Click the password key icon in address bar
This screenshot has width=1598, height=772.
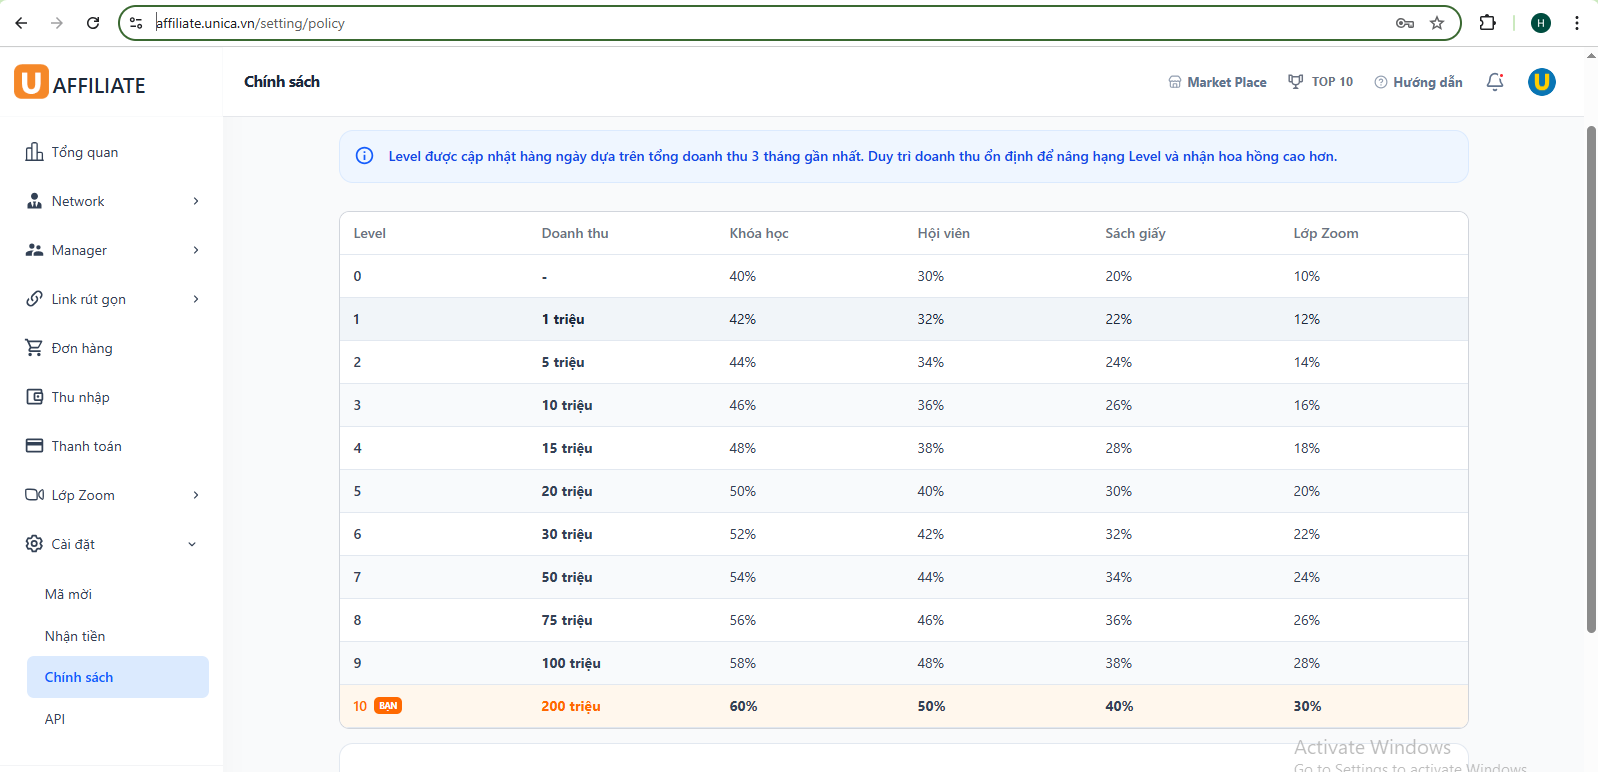click(1405, 23)
